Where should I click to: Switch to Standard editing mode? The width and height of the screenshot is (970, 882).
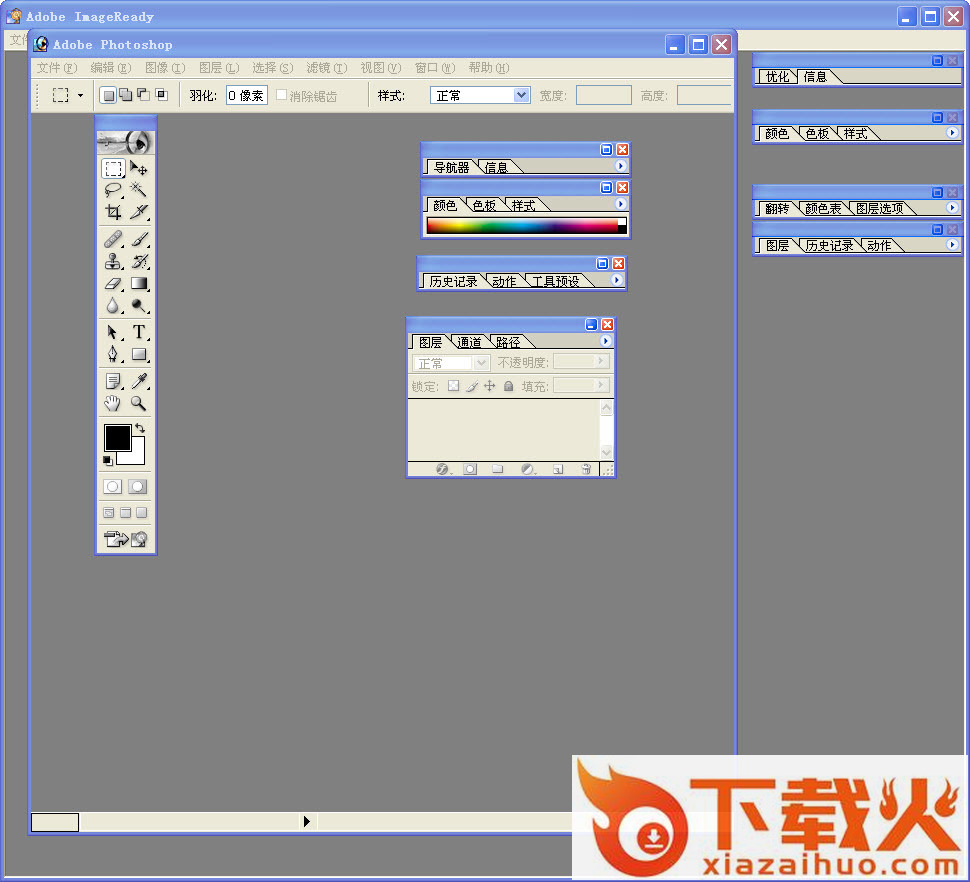pyautogui.click(x=113, y=486)
